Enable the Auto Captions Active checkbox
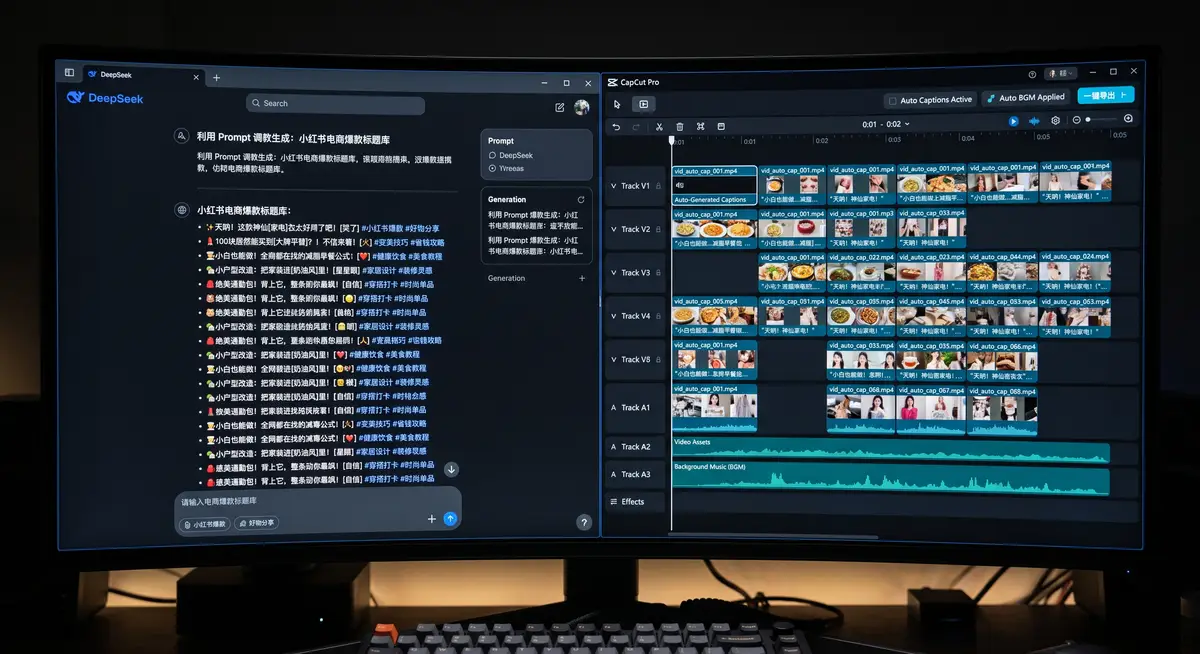 click(892, 100)
